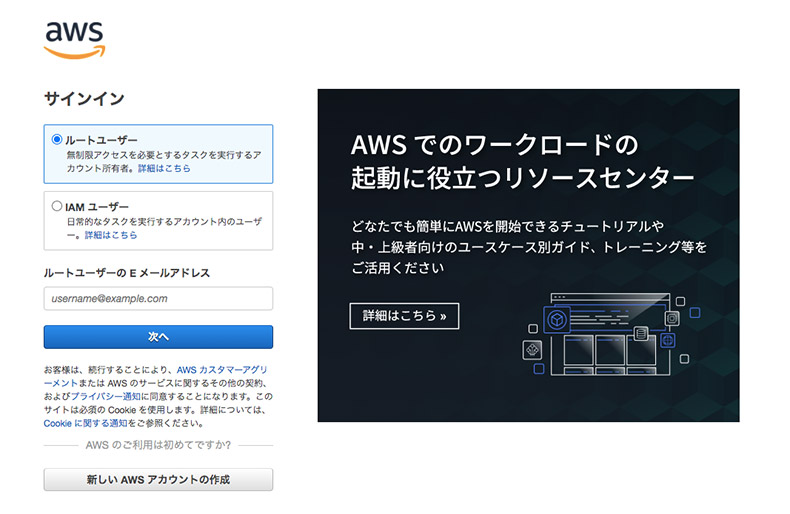Select the ルートユーザー radio button
Image resolution: width=790 pixels, height=514 pixels.
57,140
